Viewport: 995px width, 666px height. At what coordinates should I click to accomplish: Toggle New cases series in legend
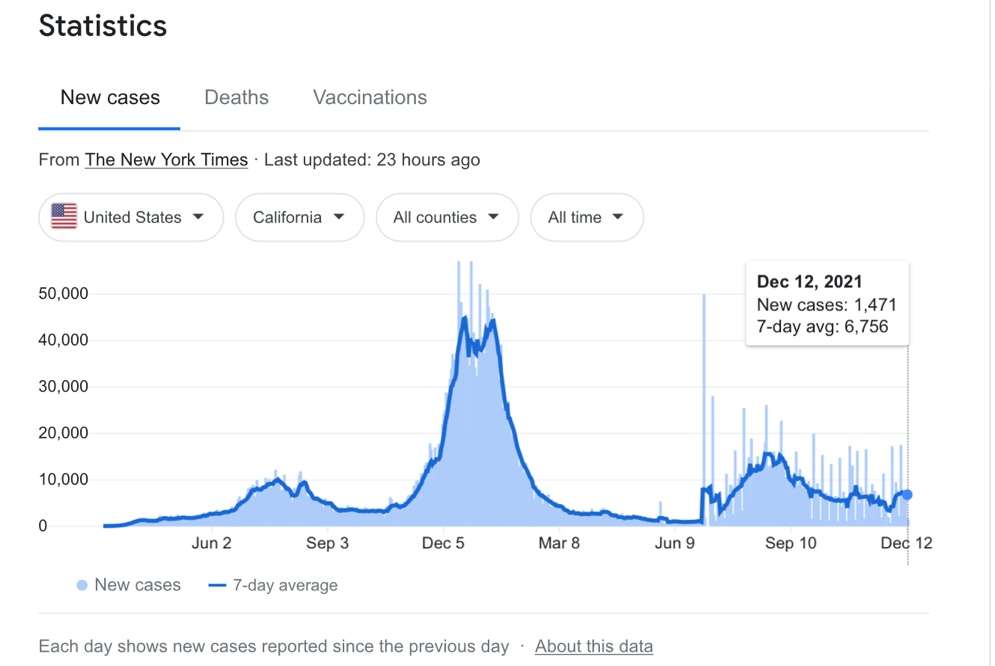tap(129, 585)
